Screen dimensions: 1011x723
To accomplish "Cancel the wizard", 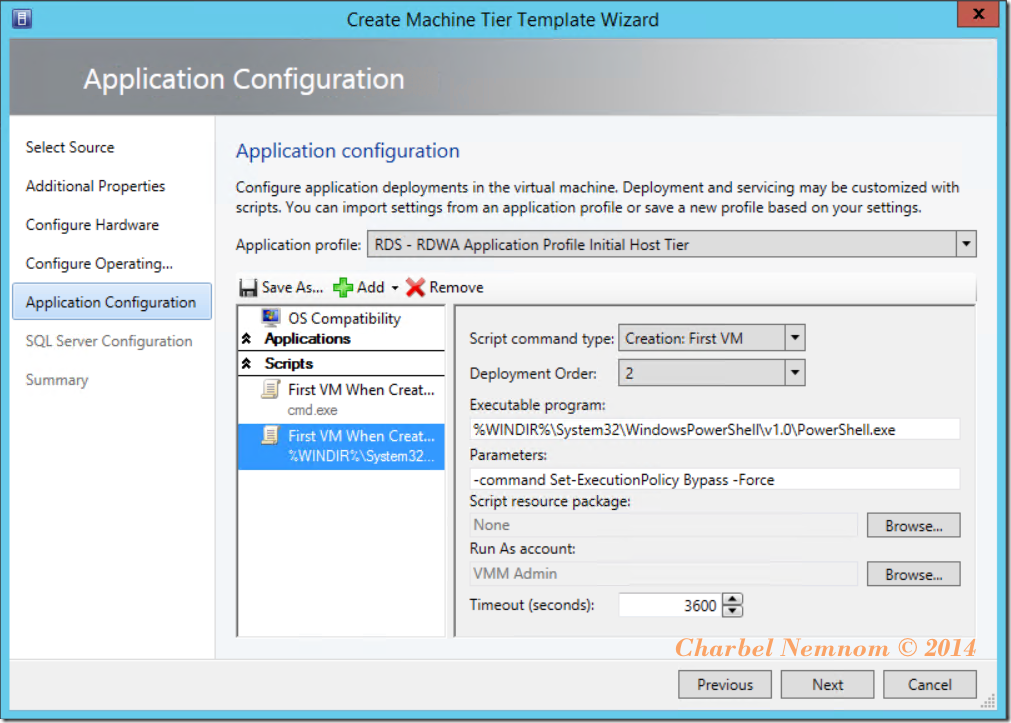I will pyautogui.click(x=929, y=684).
